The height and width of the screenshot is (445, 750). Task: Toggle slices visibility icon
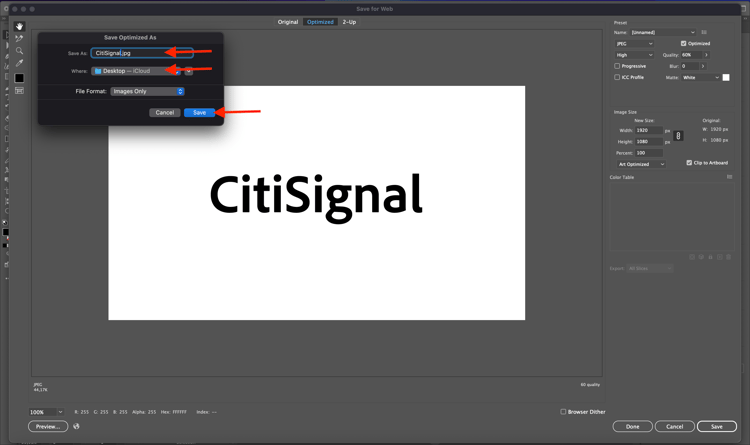(x=19, y=90)
